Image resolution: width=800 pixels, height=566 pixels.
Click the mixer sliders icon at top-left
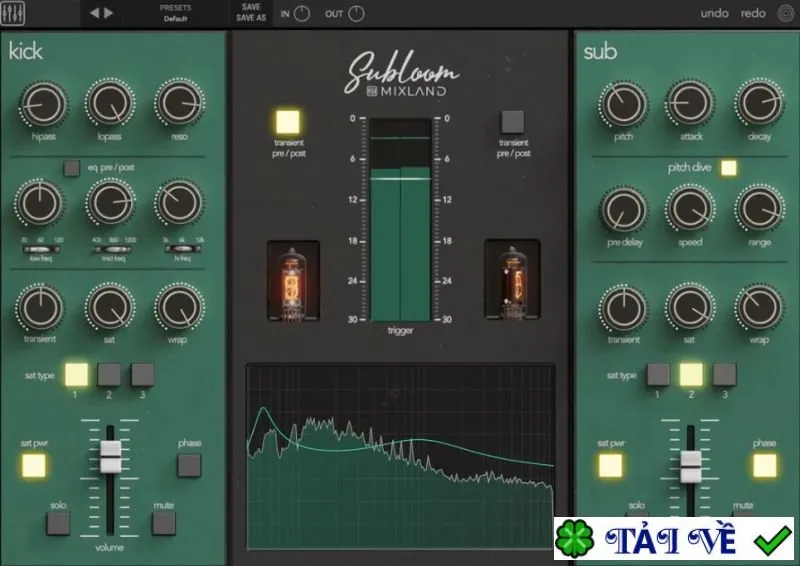pos(13,13)
